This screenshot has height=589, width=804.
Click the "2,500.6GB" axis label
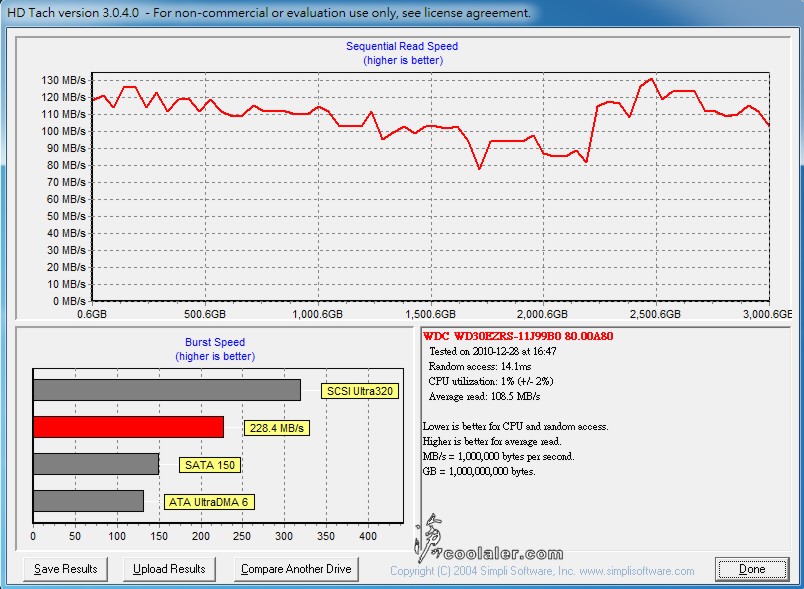[x=655, y=314]
